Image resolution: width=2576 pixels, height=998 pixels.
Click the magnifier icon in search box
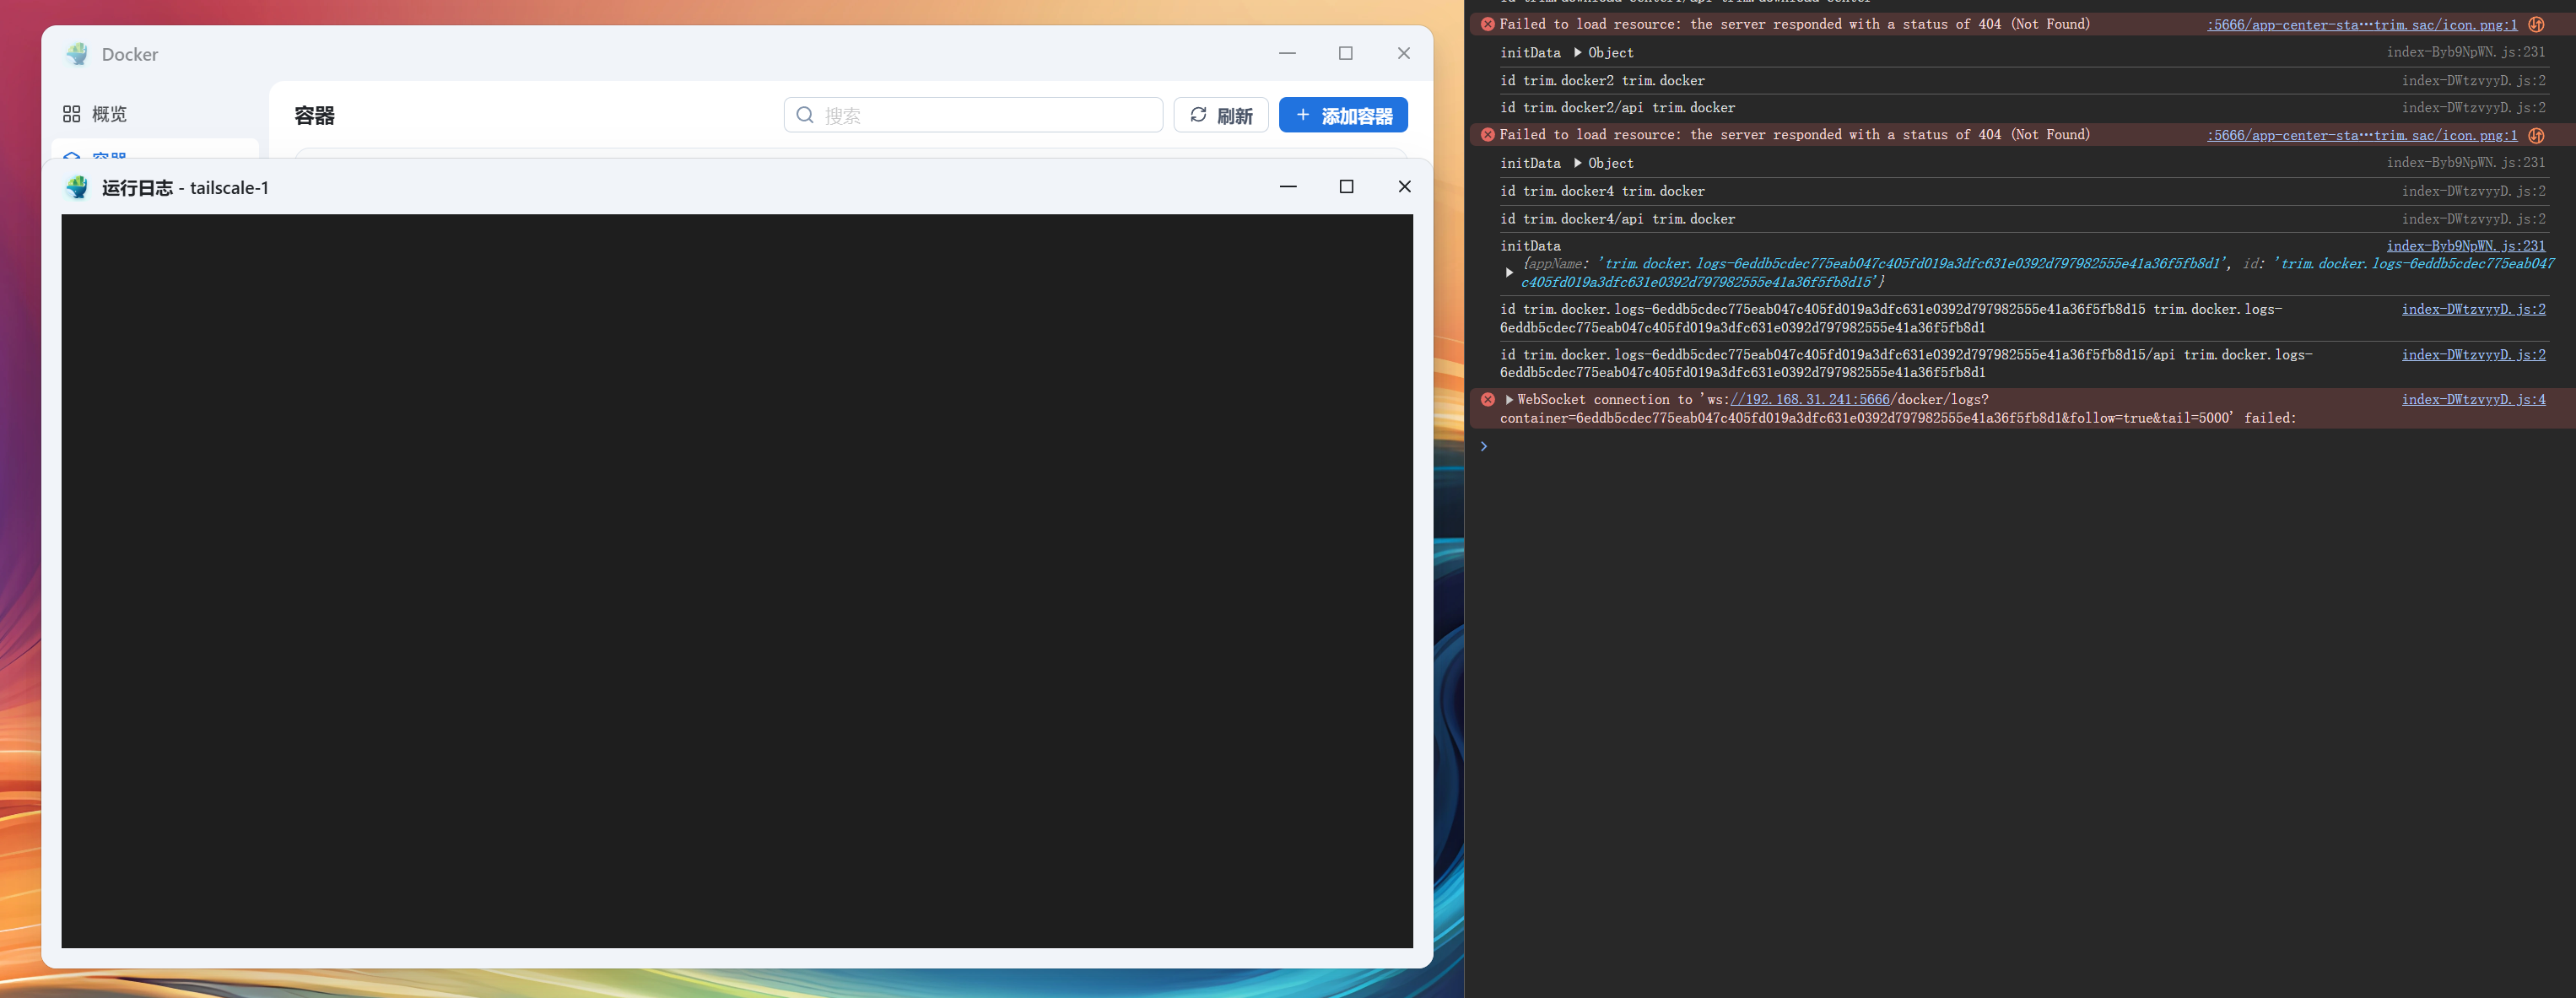805,115
